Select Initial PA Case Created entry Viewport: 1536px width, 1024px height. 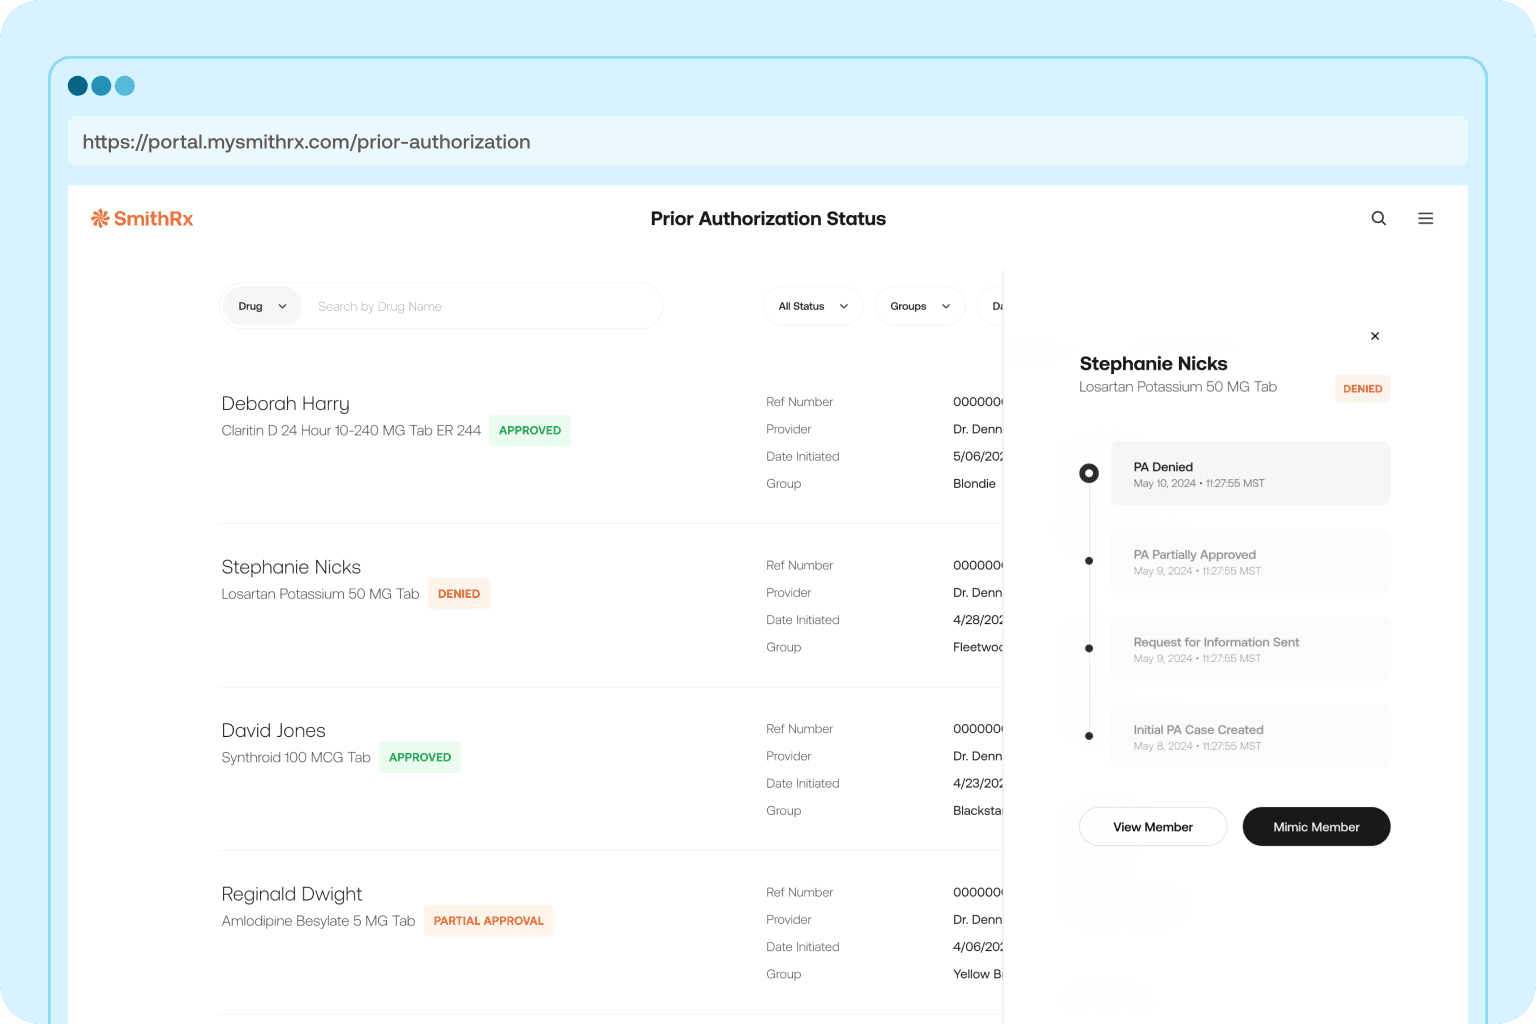click(x=1250, y=736)
